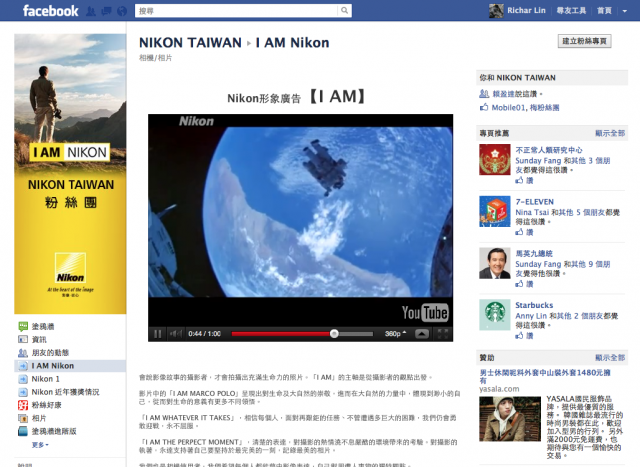Click the Richar Lin profile name

click(526, 11)
